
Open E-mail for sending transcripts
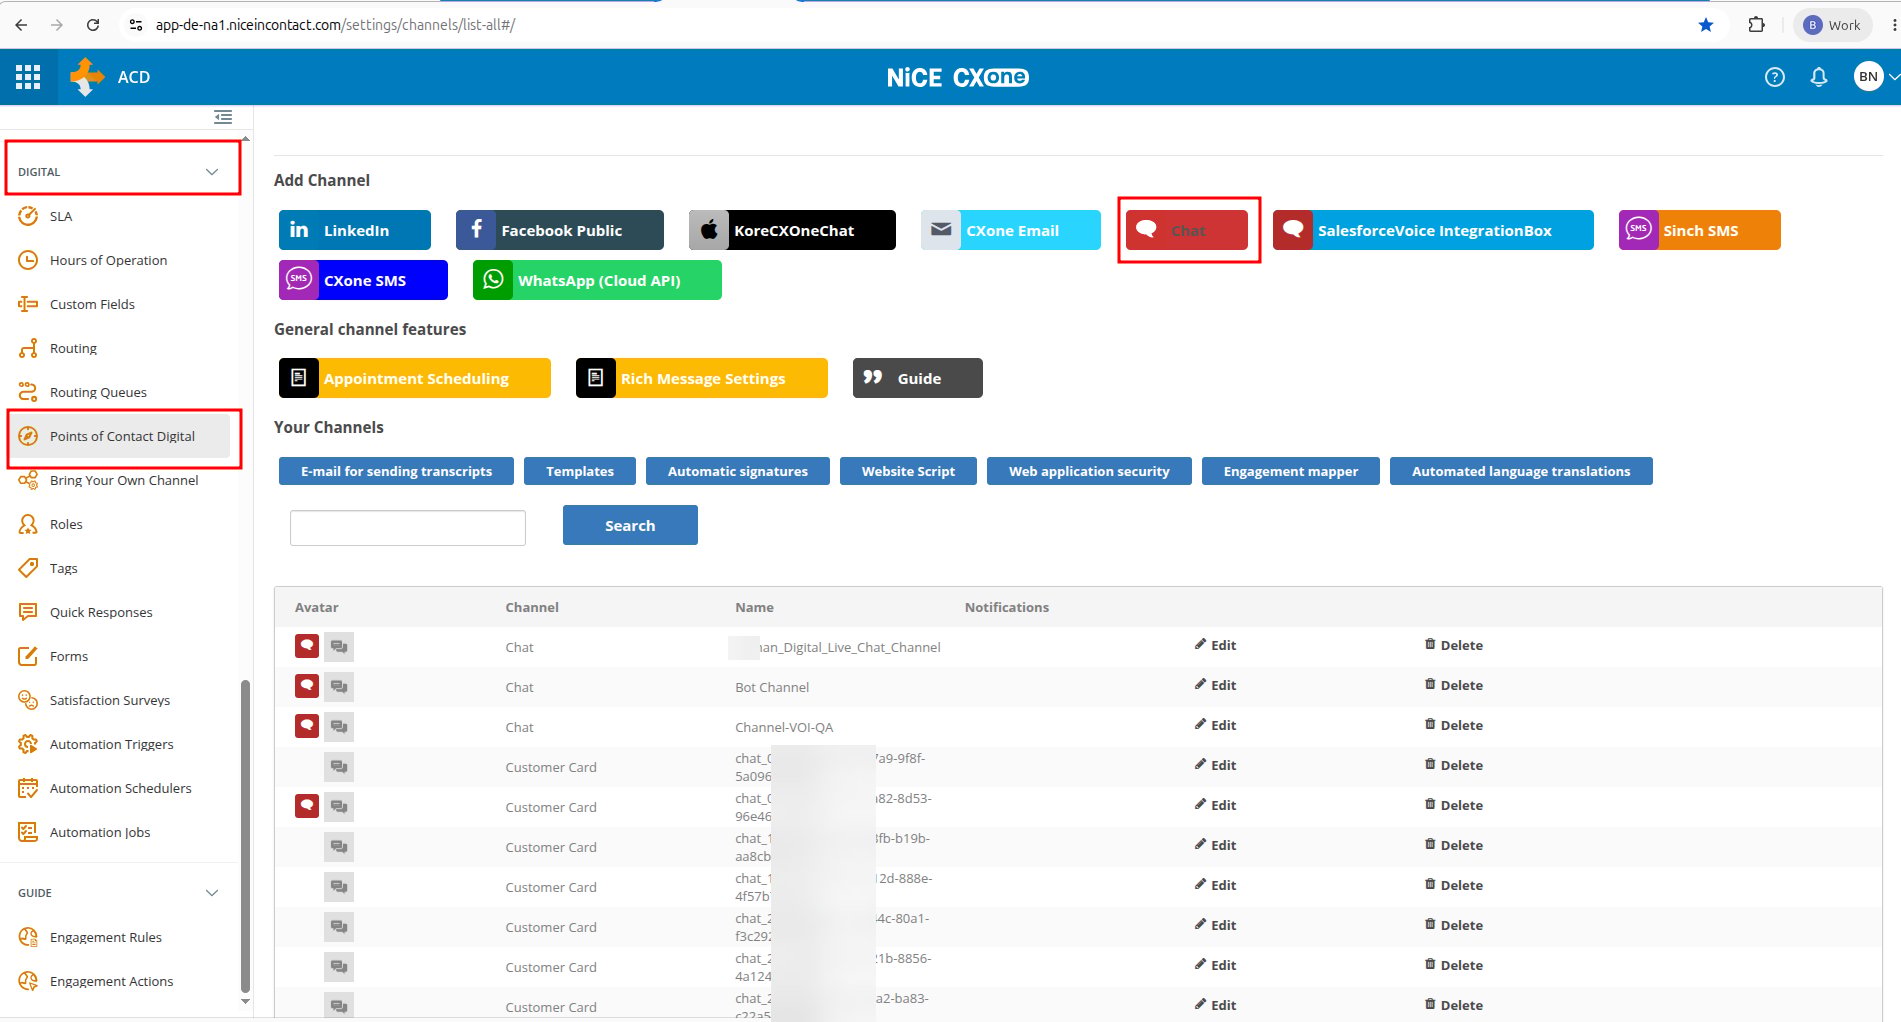pyautogui.click(x=396, y=471)
